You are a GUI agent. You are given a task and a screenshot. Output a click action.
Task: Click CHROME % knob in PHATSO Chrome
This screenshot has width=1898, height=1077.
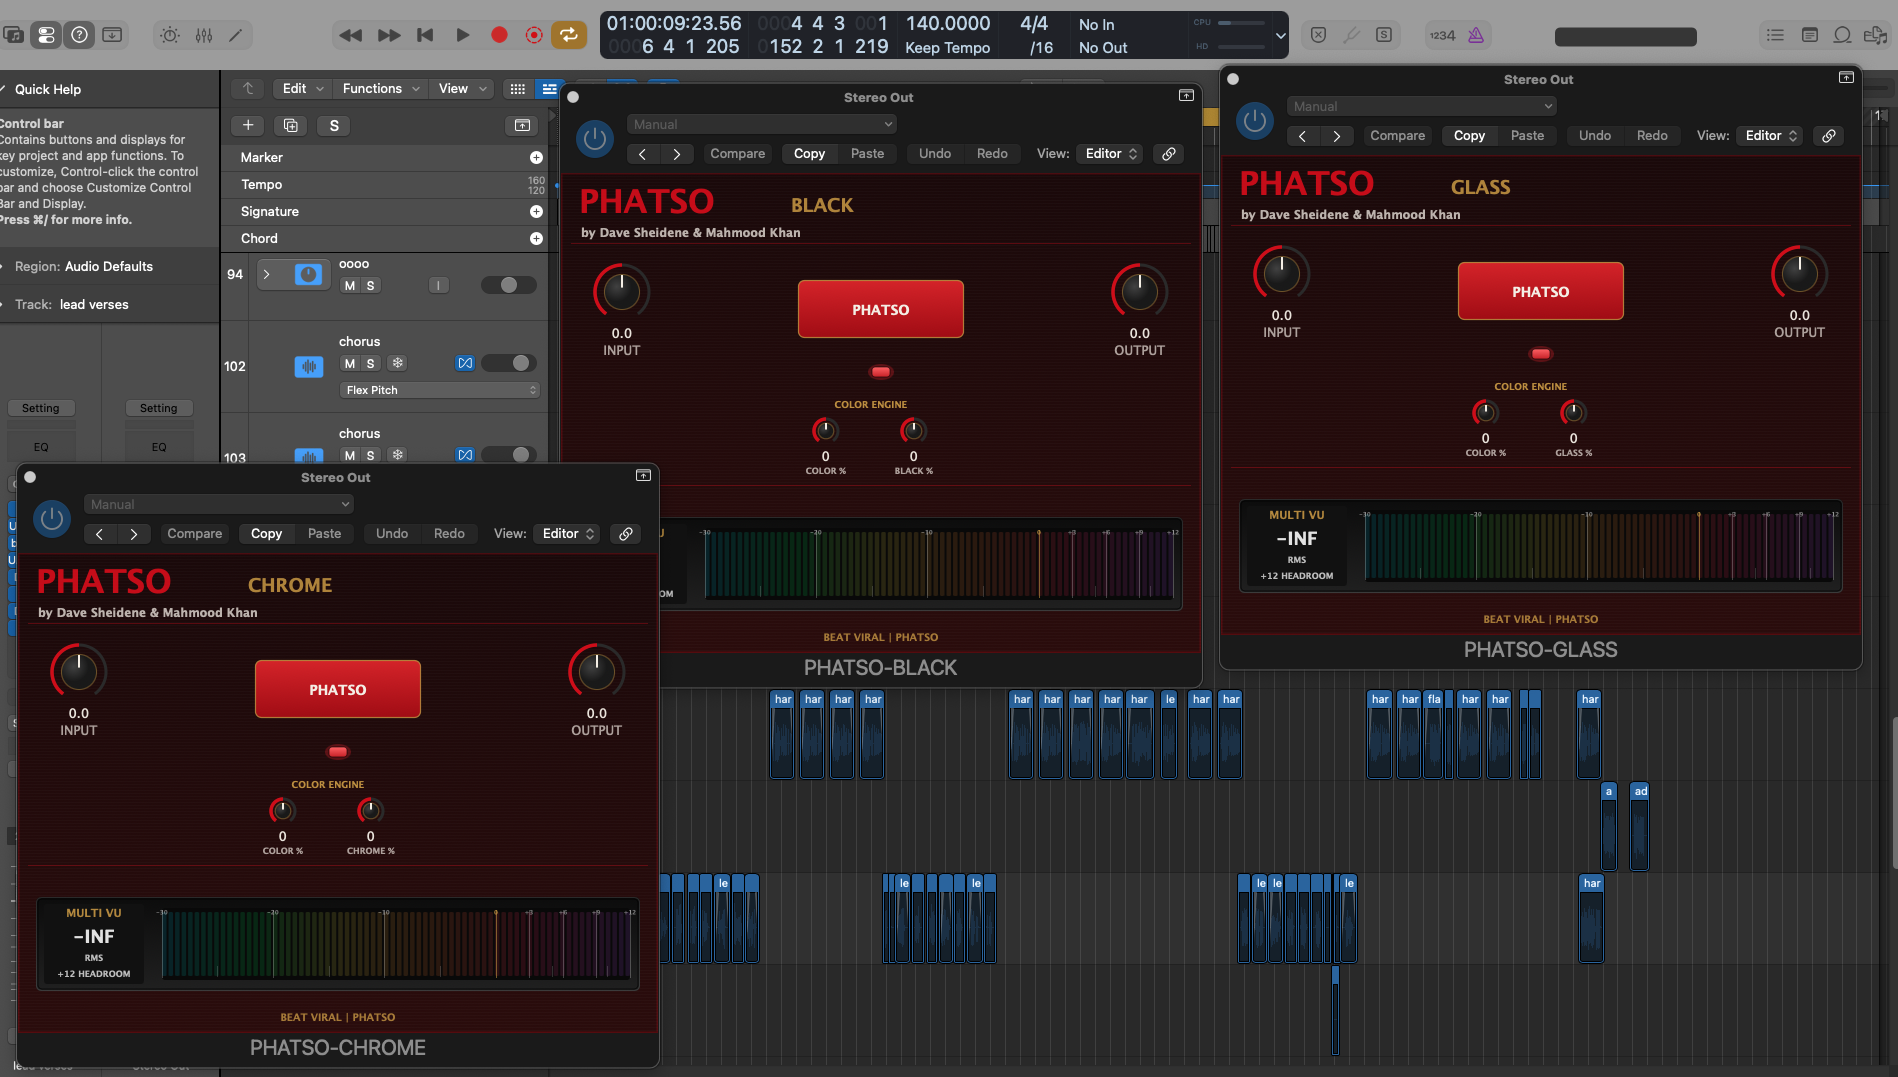tap(370, 810)
